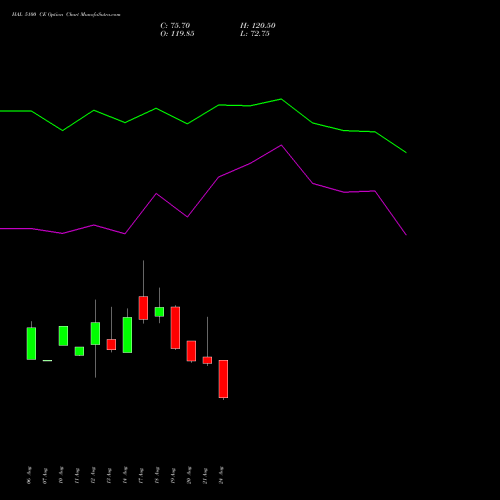Click the flat doji candle on 07 Aug
The height and width of the screenshot is (500, 500).
pos(47,360)
